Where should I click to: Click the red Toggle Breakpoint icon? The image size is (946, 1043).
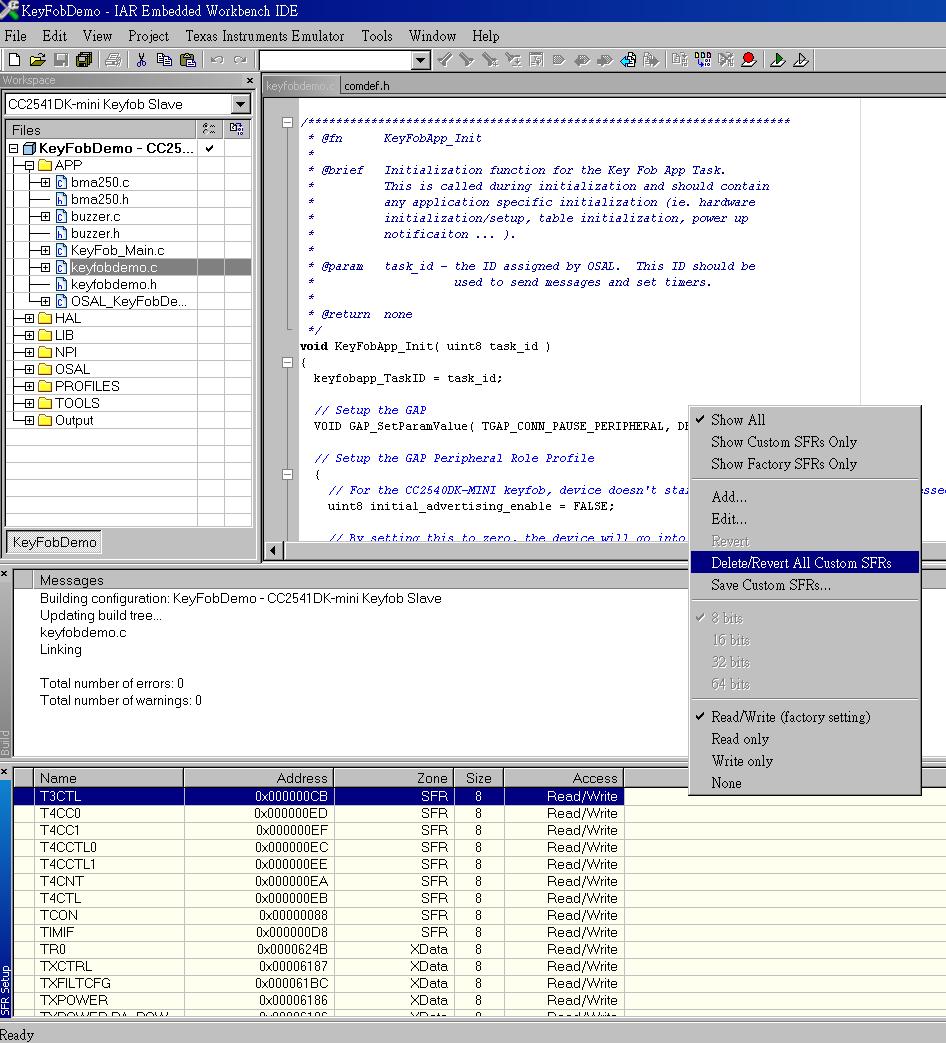(x=748, y=61)
